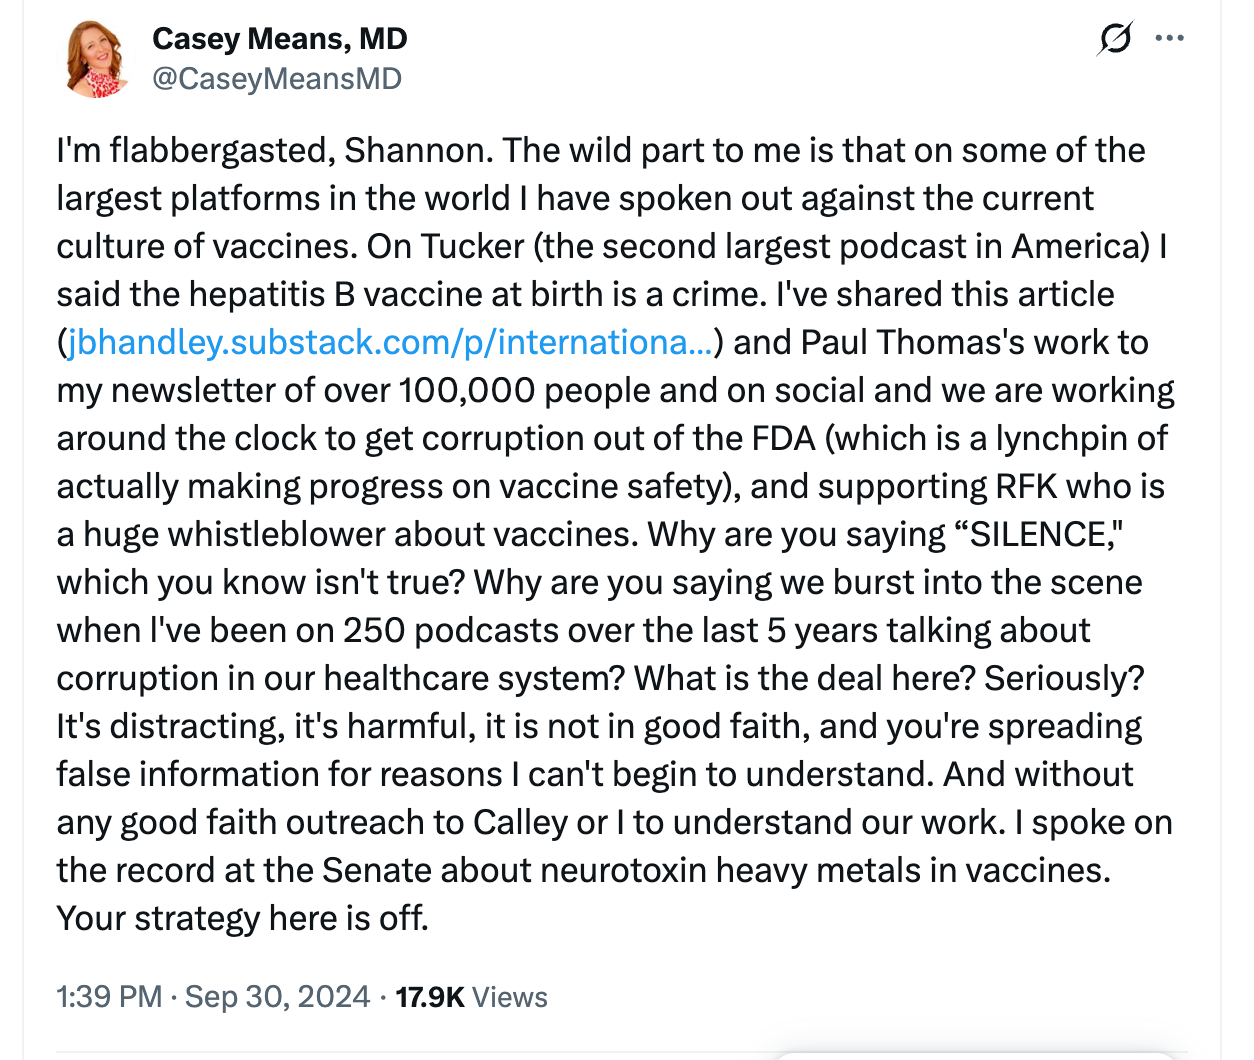This screenshot has width=1254, height=1060.
Task: Click the quoted word "SILENCE" in tweet
Action: tap(1037, 534)
